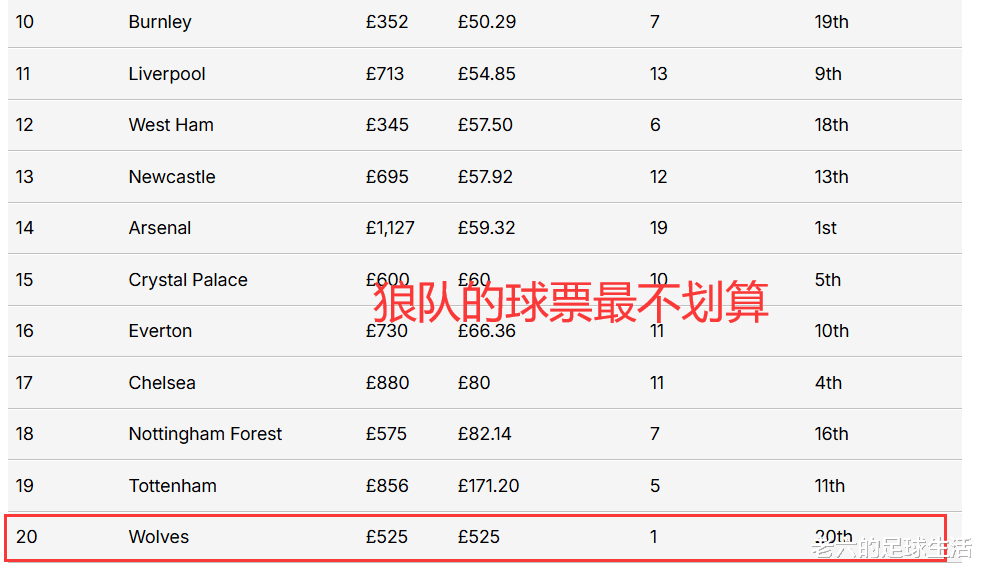Screen dimensions: 984x574
Task: Click Chelsea's 4th position cell
Action: point(828,383)
